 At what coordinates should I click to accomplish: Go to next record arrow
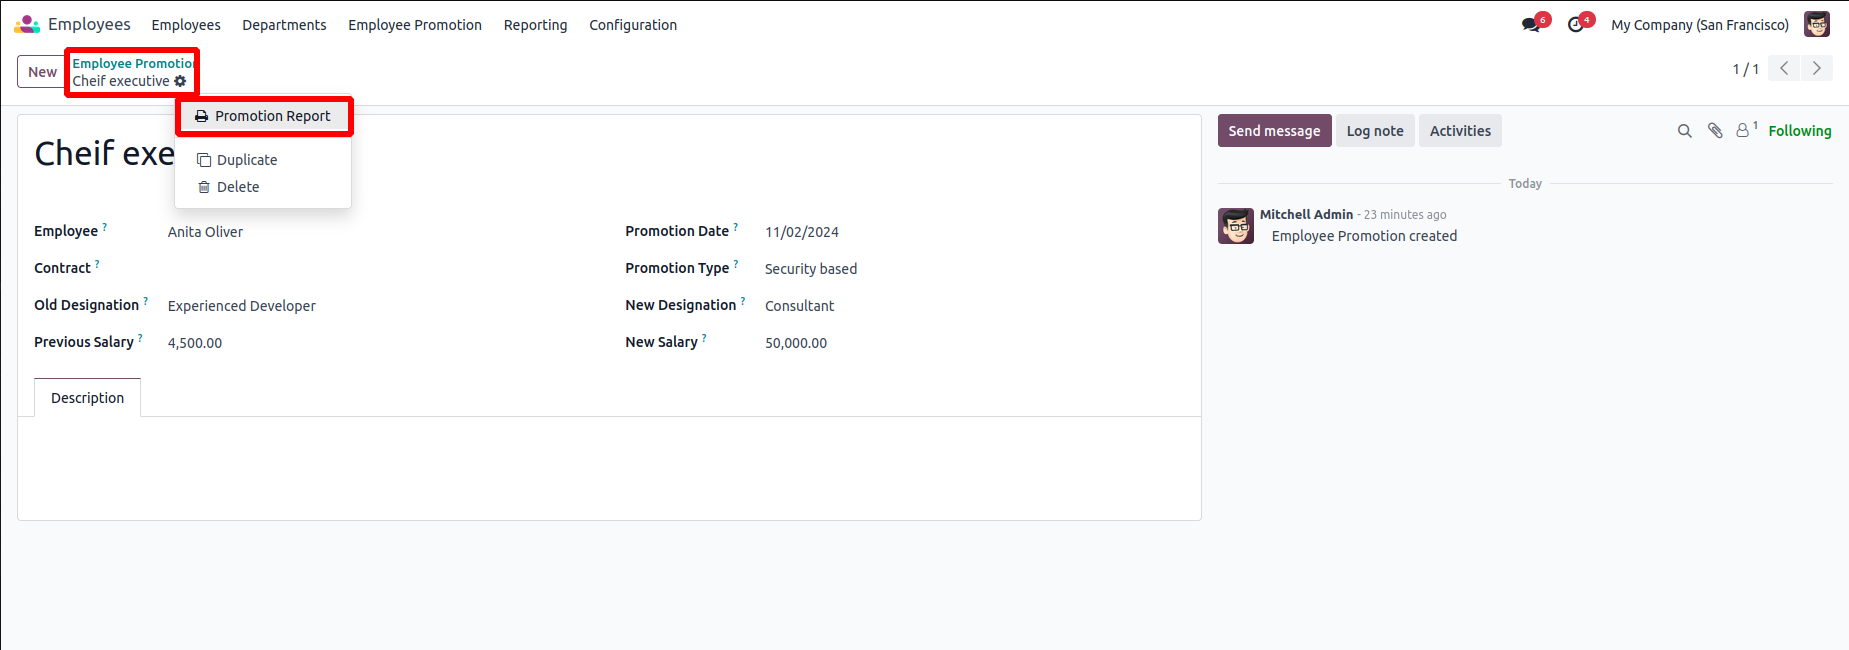[1816, 69]
